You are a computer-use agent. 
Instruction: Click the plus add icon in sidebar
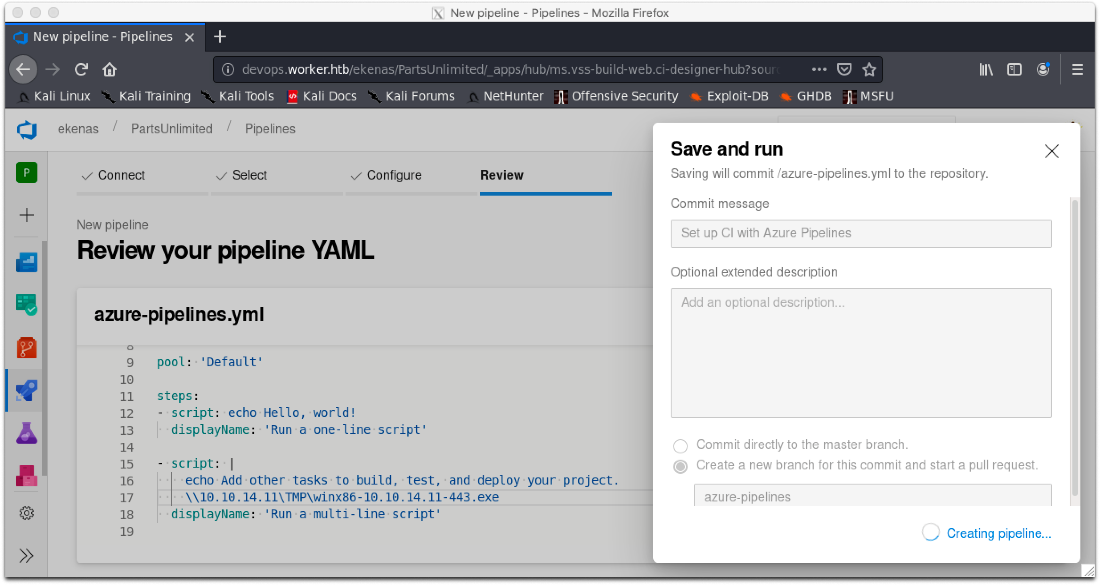27,215
